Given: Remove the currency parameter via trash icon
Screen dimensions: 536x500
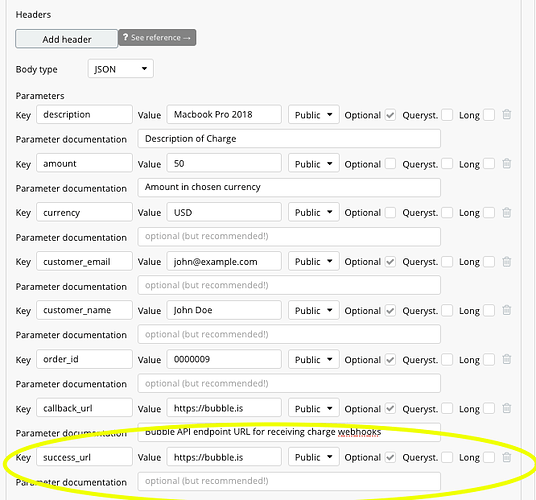Looking at the screenshot, I should coord(507,213).
